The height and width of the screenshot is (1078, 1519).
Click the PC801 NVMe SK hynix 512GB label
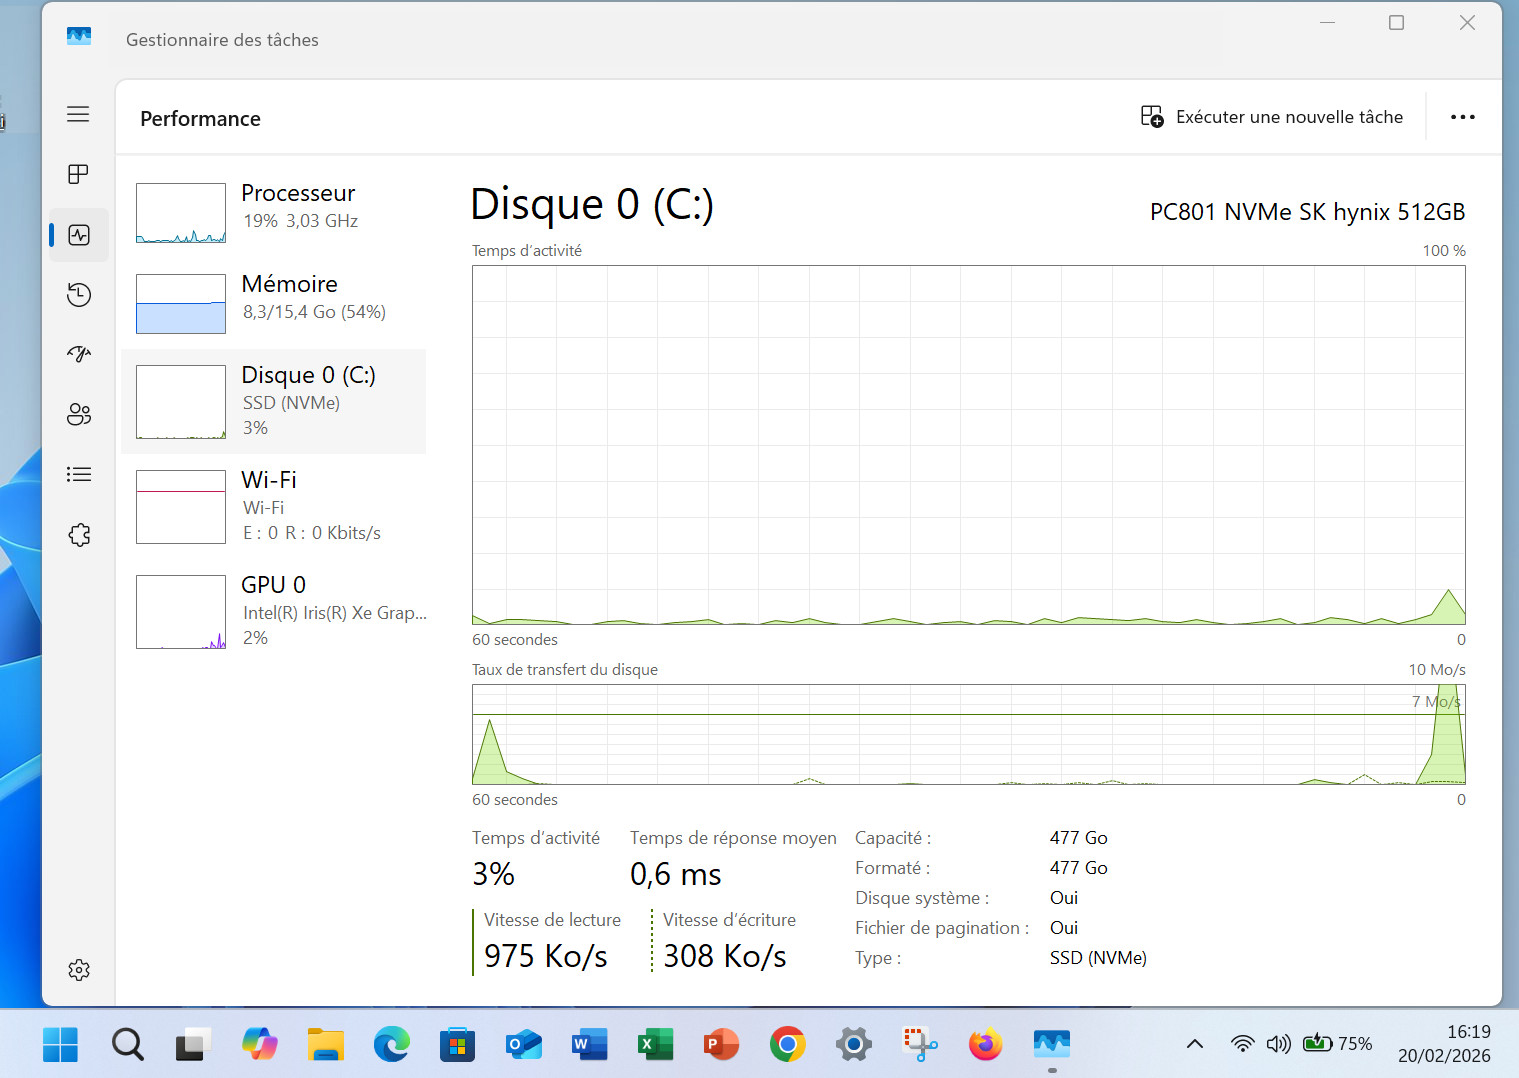[x=1307, y=212]
